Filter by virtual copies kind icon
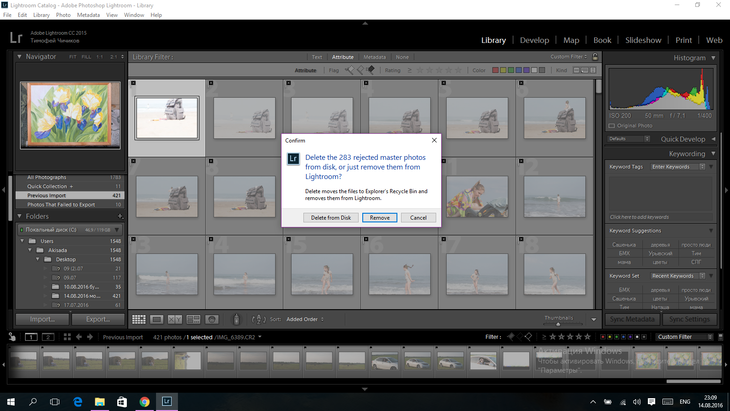 (x=585, y=70)
